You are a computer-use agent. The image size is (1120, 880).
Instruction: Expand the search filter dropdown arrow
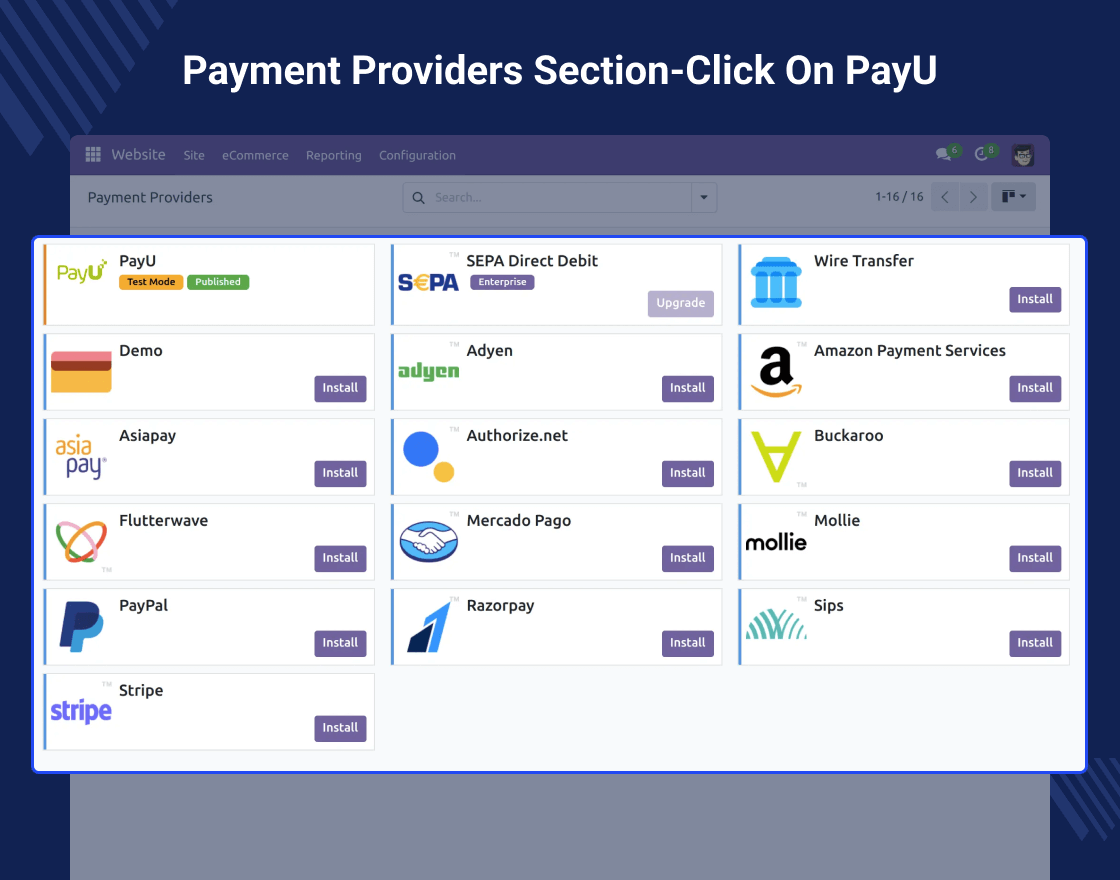coord(704,197)
